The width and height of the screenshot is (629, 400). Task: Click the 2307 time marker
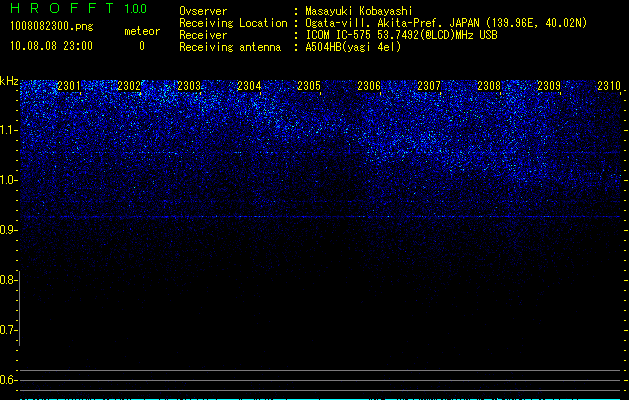pos(429,86)
